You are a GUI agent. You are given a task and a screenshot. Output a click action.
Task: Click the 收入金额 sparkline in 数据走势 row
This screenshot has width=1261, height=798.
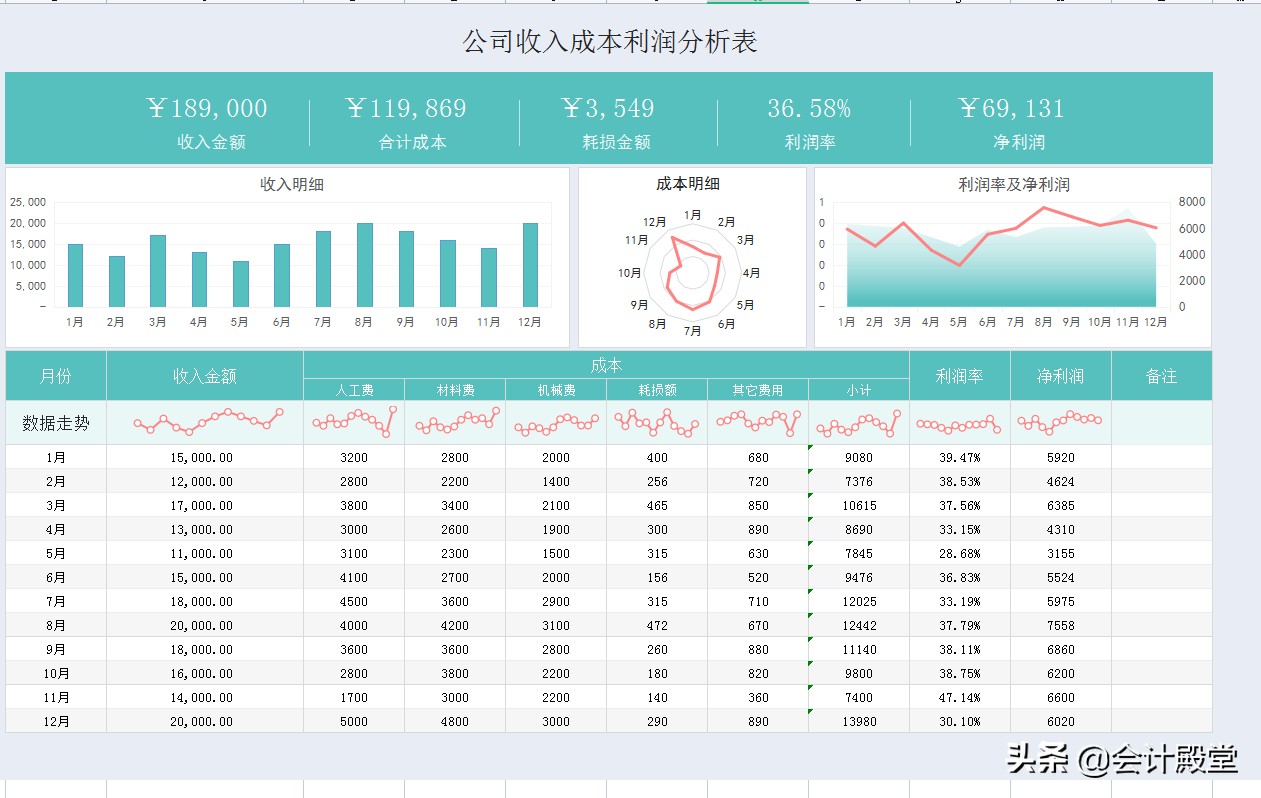click(204, 421)
